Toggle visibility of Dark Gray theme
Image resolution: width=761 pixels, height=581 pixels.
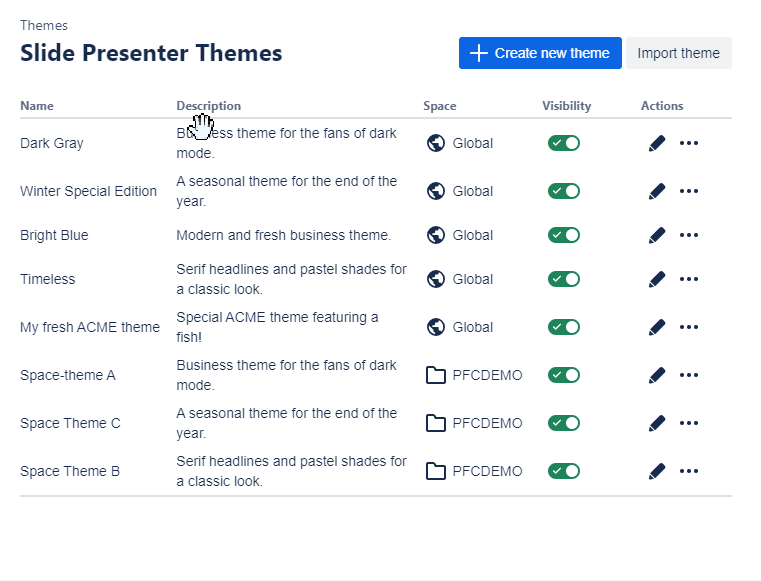pyautogui.click(x=563, y=143)
